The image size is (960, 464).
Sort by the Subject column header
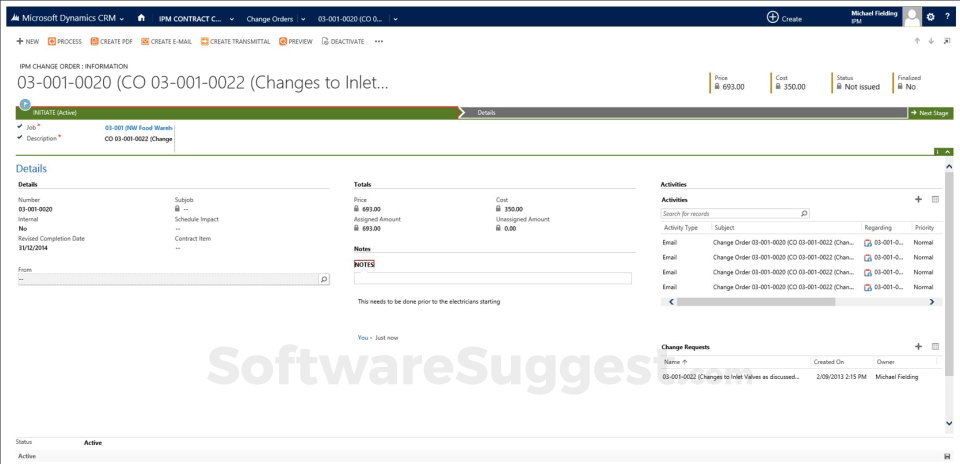[724, 228]
